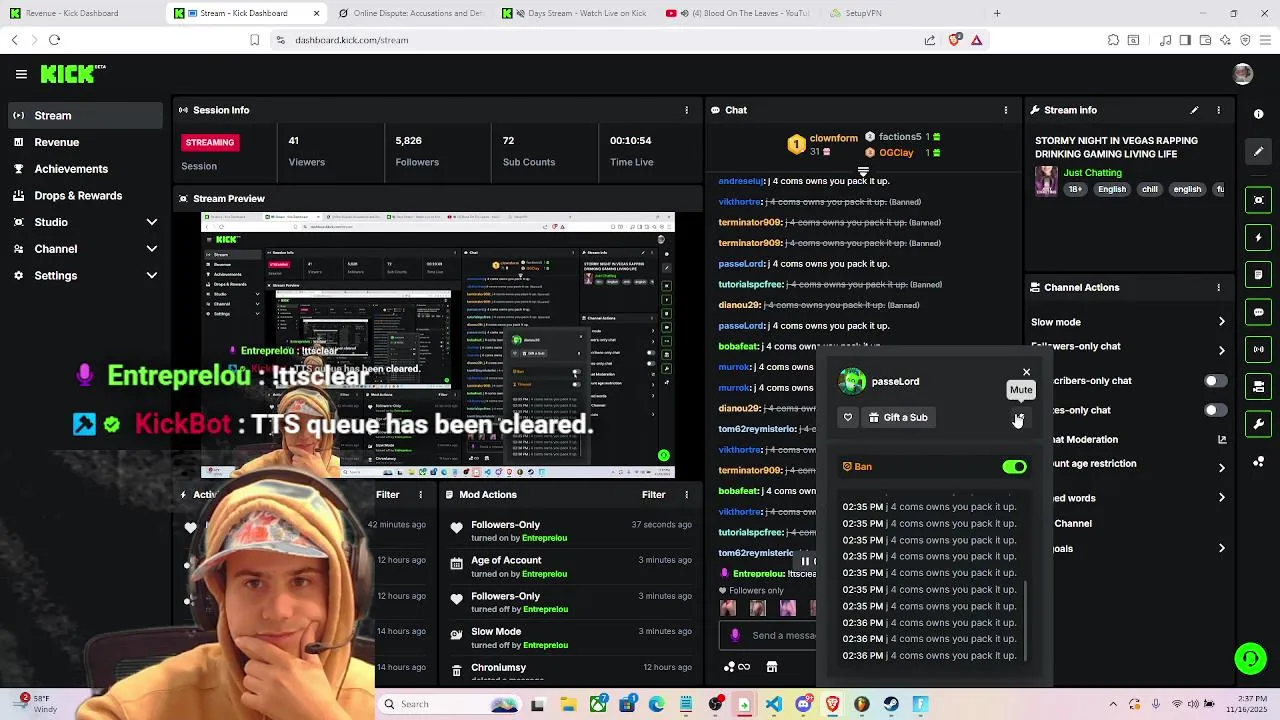1280x720 pixels.
Task: Mute passeLord from the user card
Action: pos(1019,418)
